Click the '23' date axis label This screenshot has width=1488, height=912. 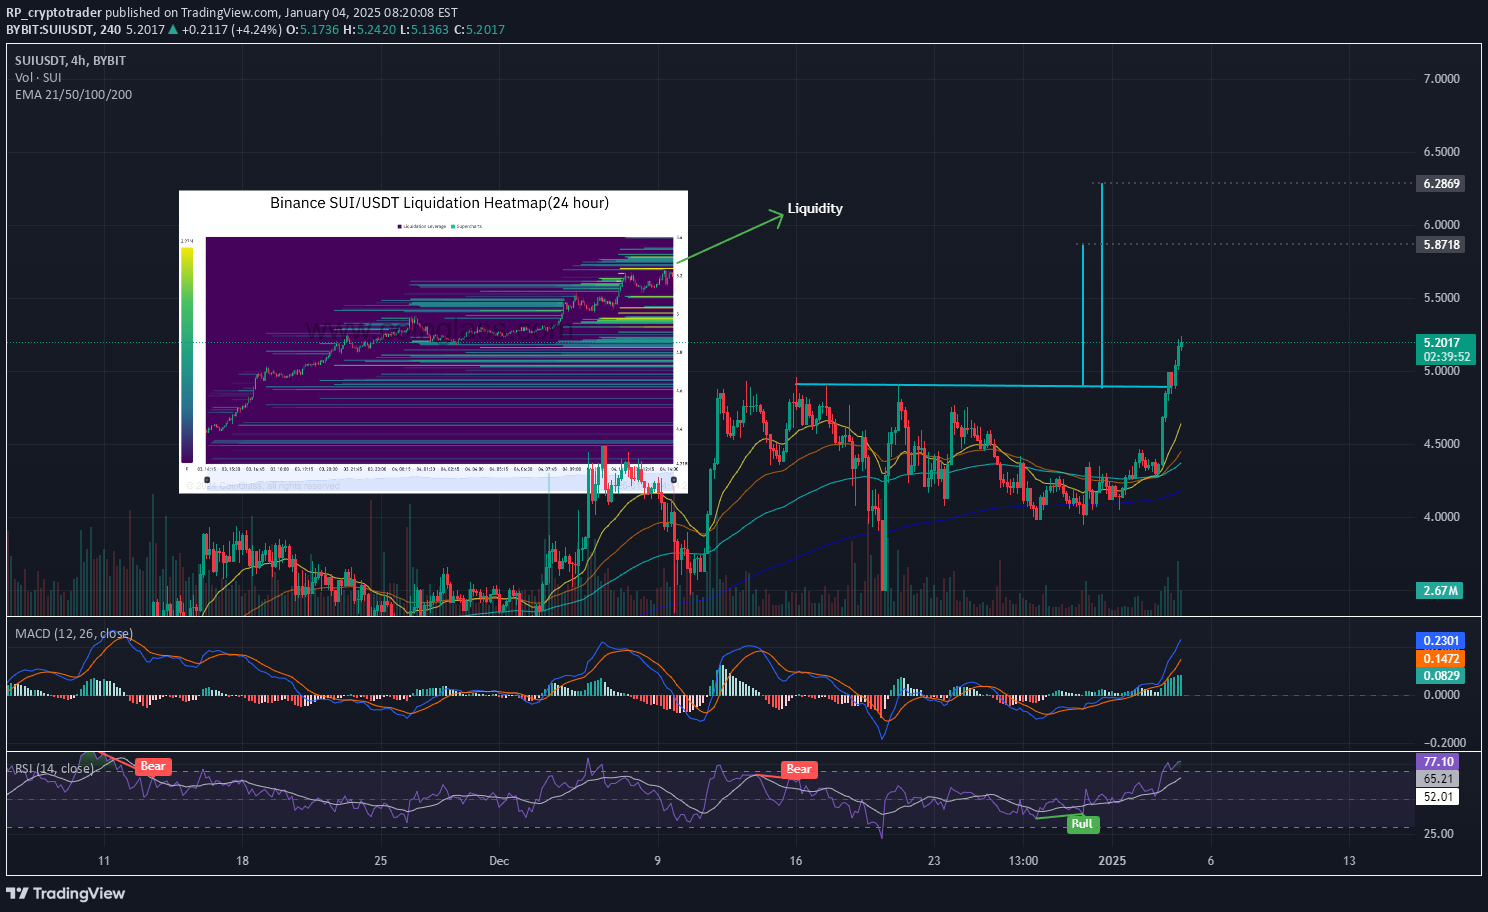934,861
